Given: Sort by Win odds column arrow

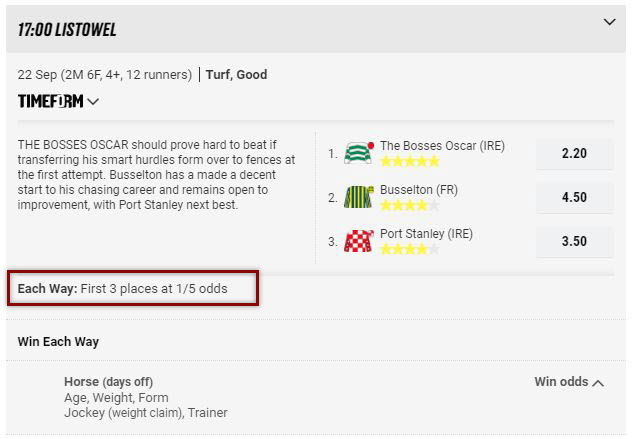Looking at the screenshot, I should [598, 383].
